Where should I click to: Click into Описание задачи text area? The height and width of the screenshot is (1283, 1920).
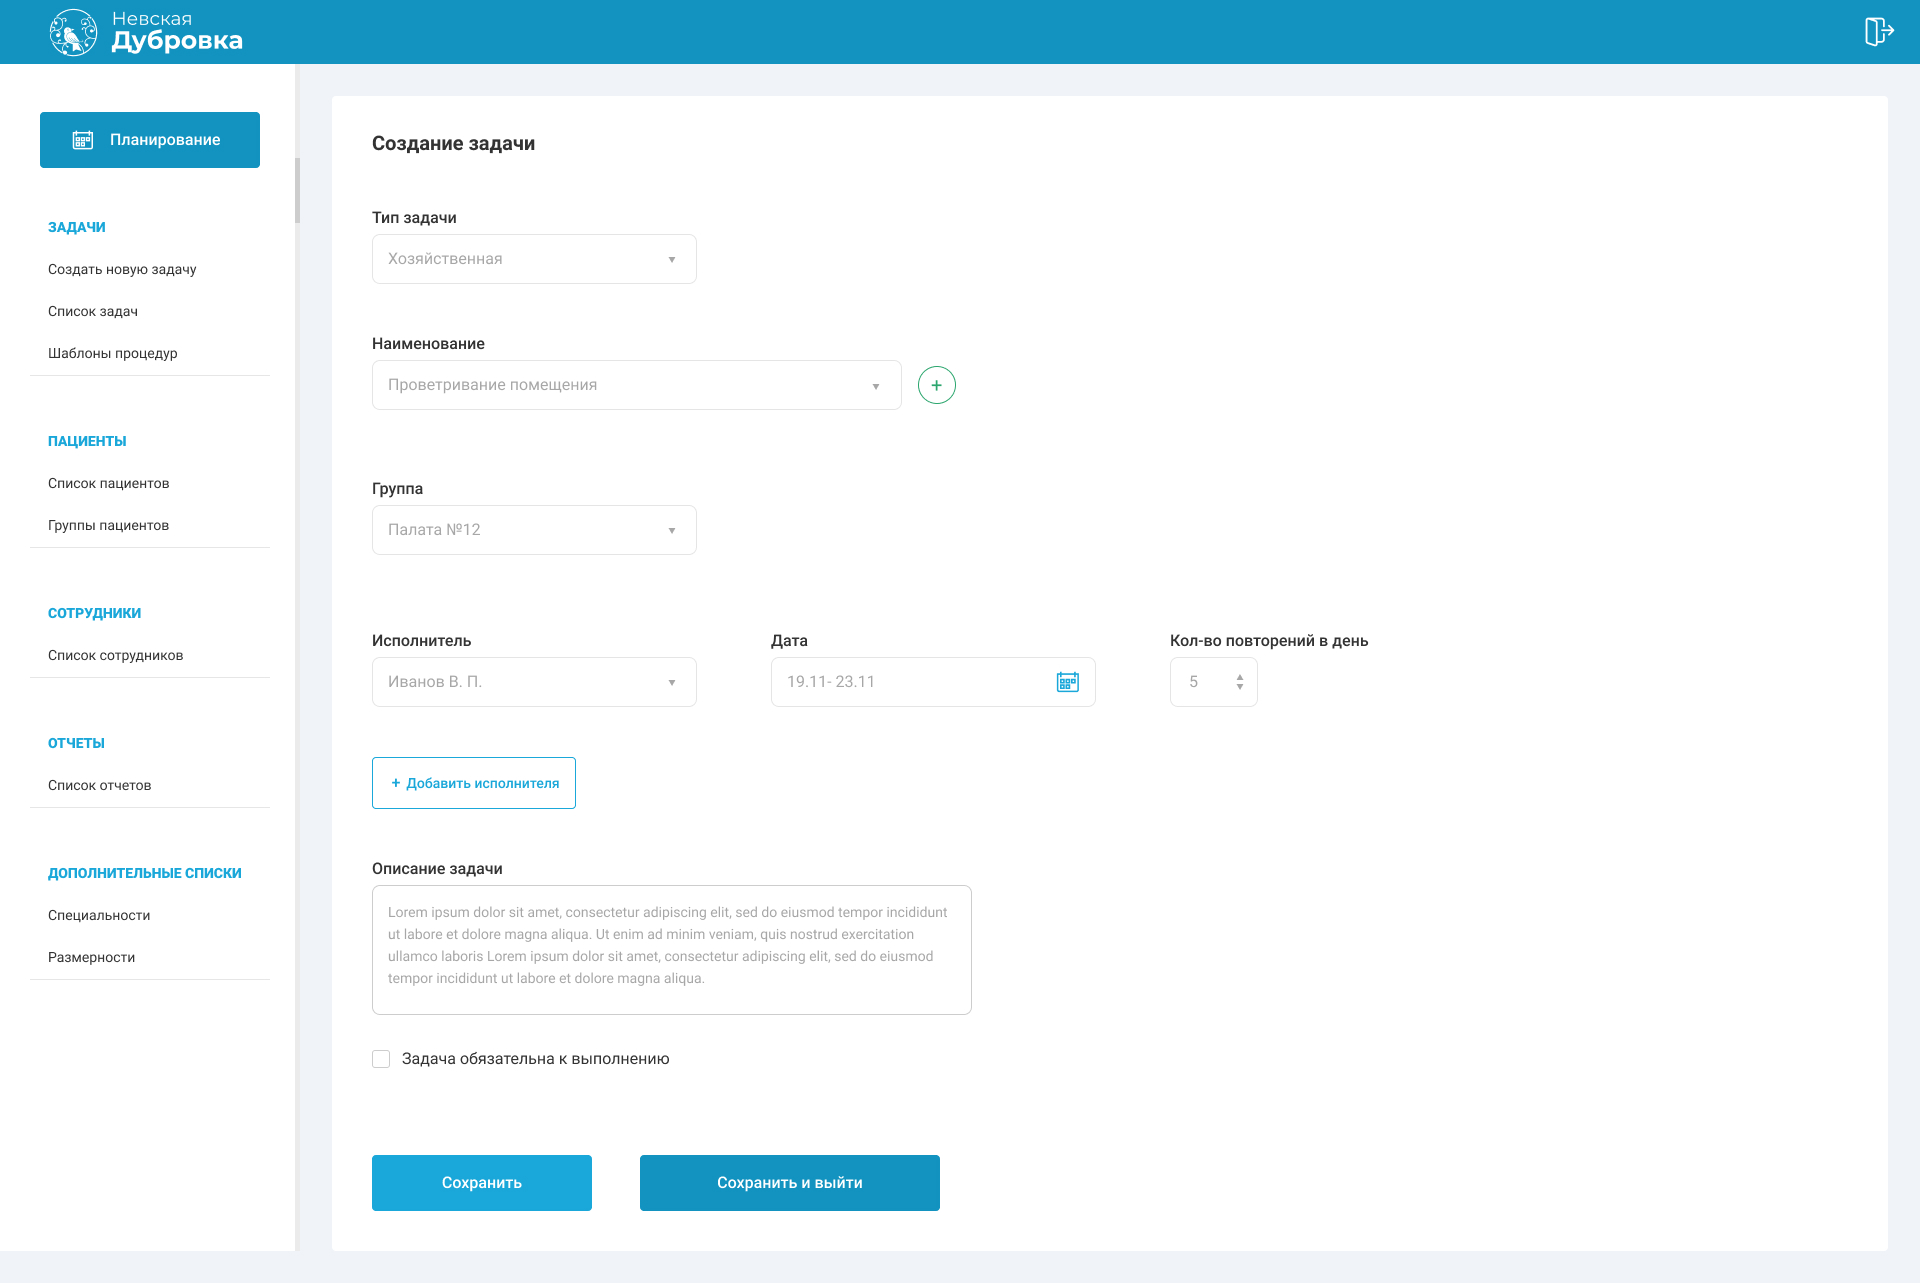(671, 950)
